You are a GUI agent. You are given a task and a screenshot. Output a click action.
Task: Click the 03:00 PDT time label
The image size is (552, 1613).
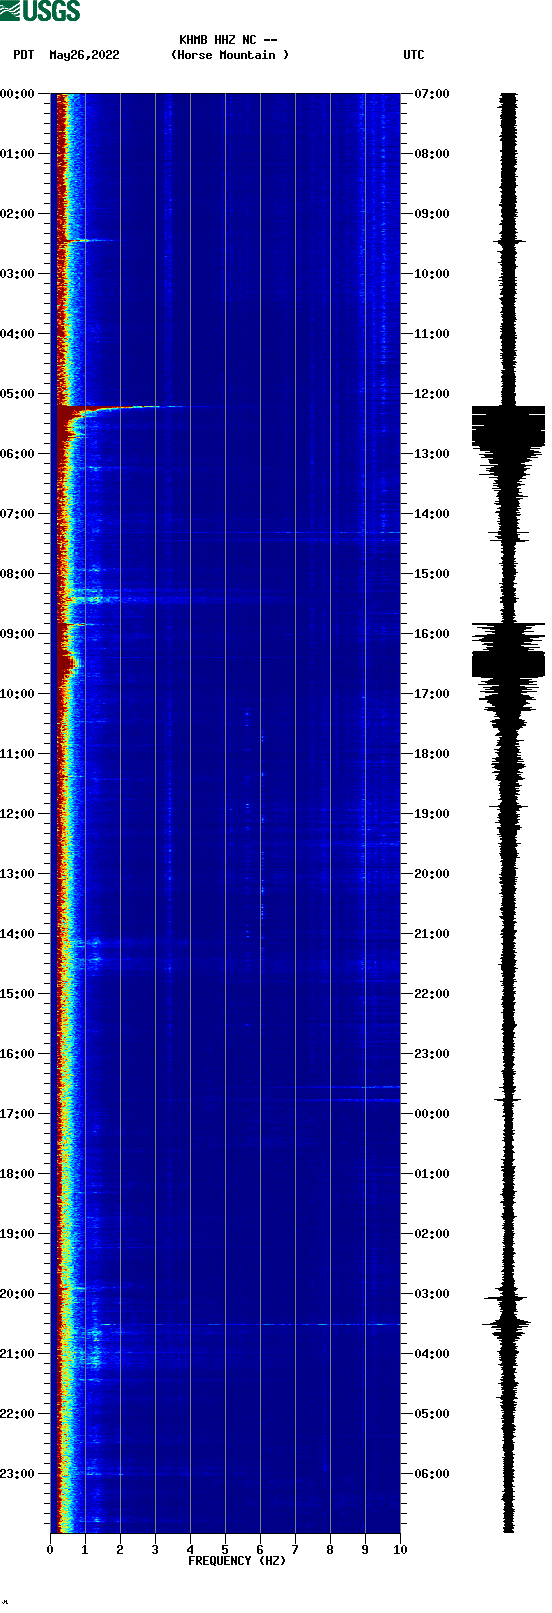pyautogui.click(x=18, y=274)
